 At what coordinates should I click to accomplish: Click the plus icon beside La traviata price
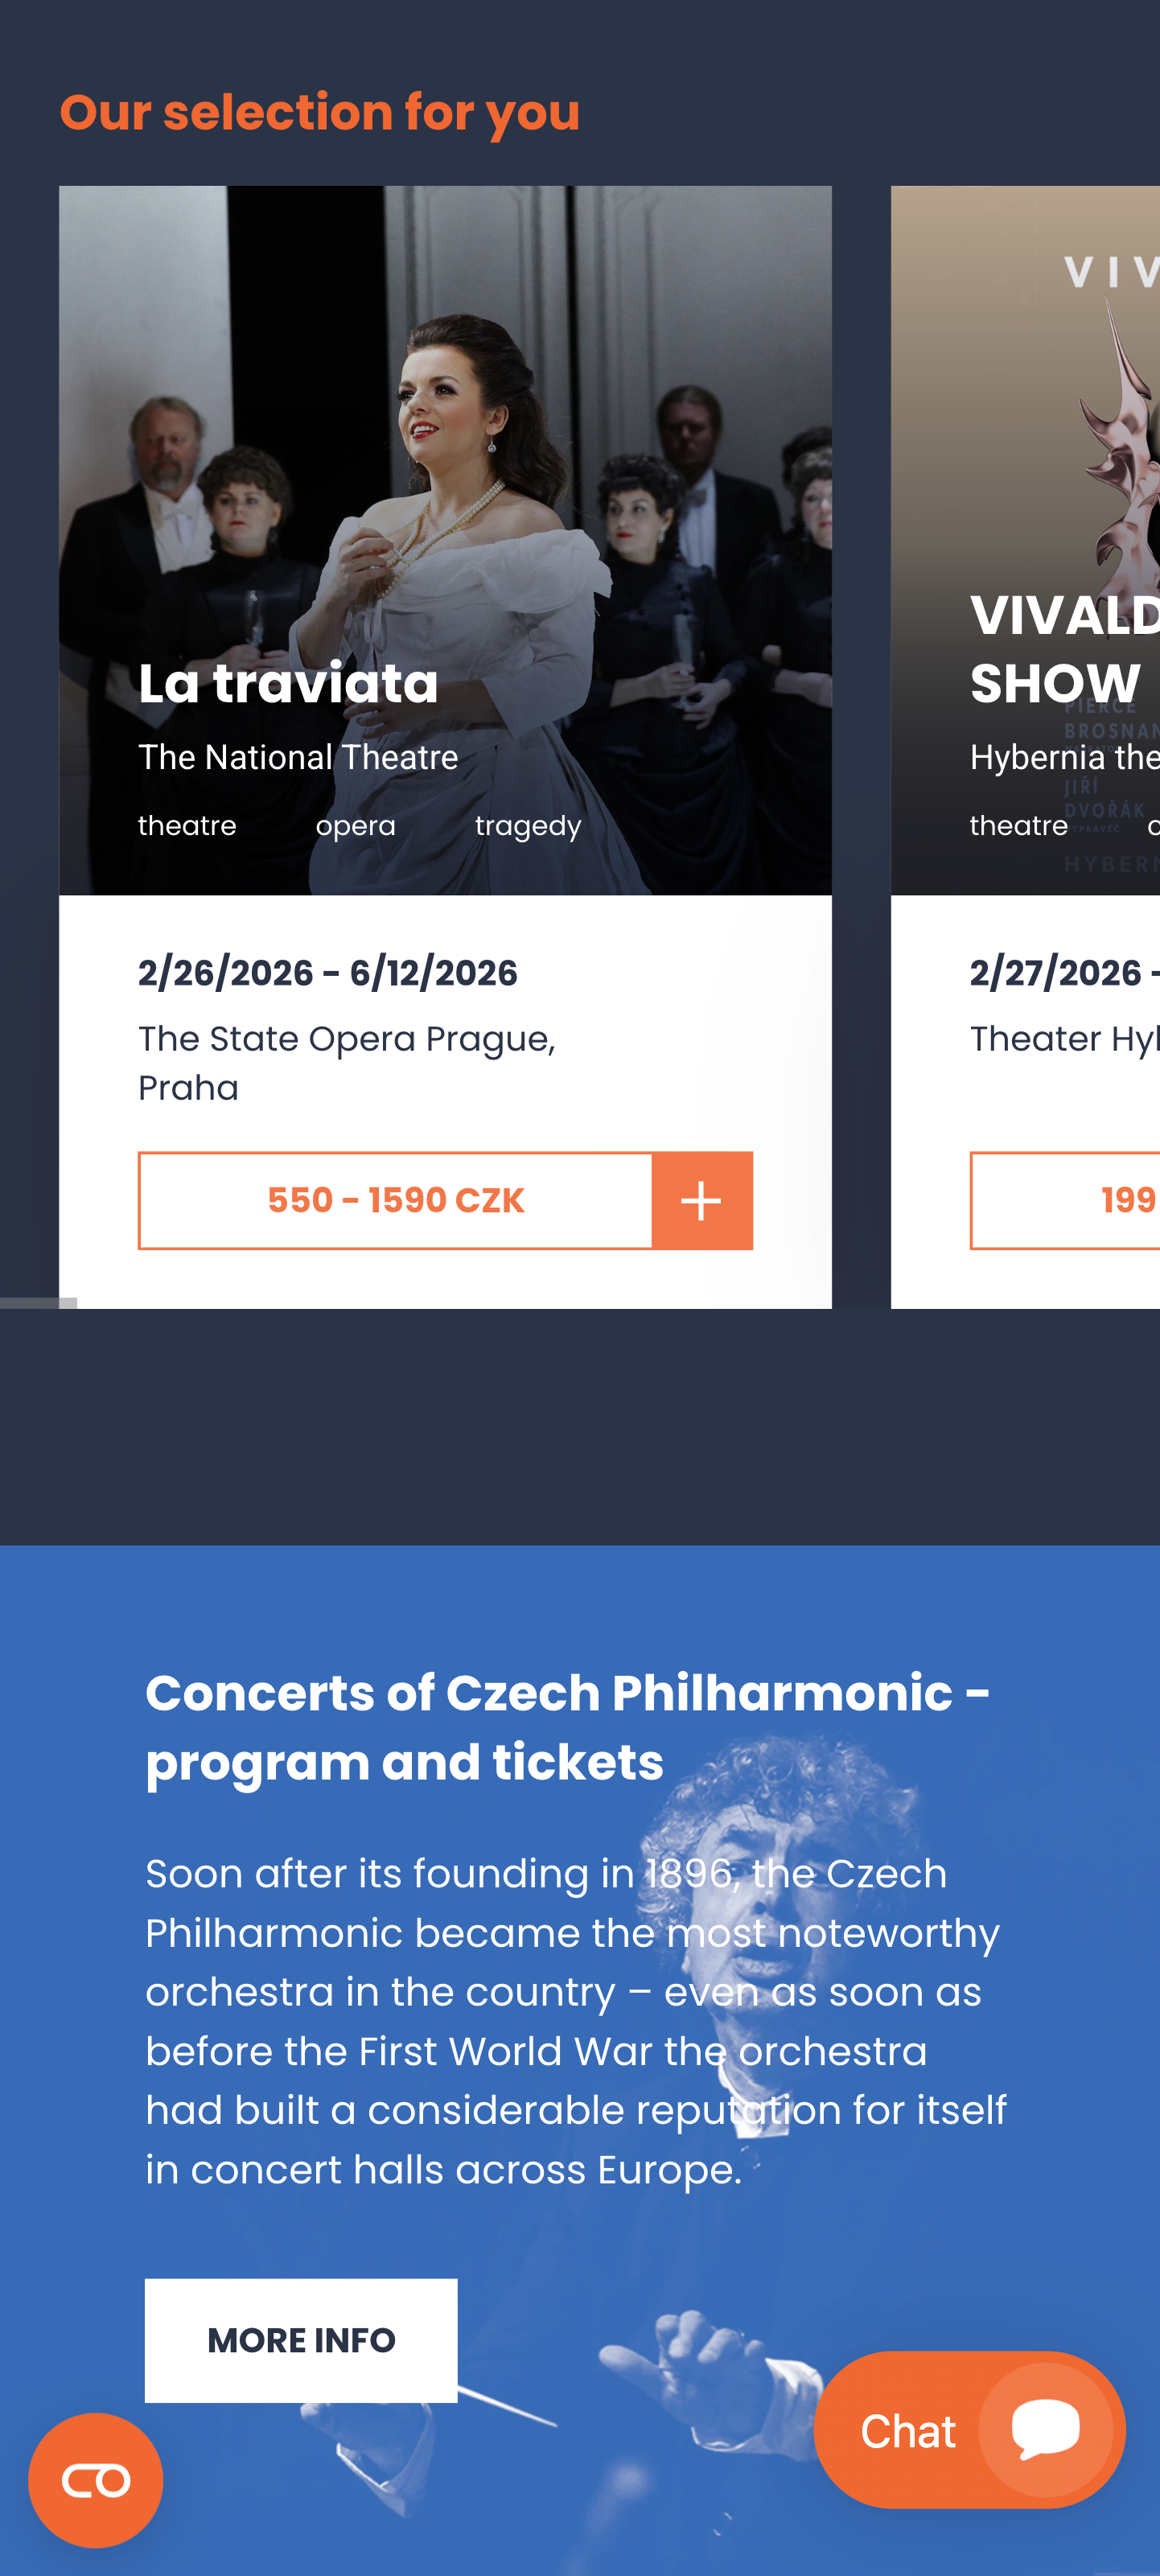[702, 1200]
